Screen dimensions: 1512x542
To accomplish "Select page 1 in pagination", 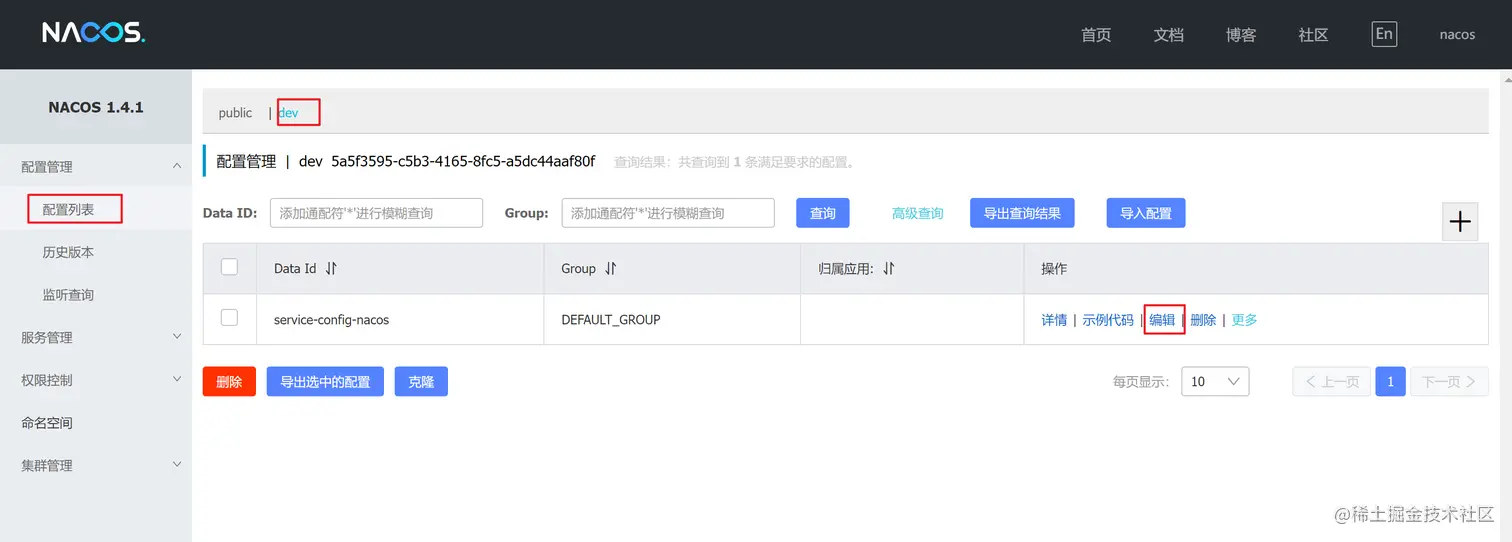I will (x=1390, y=381).
